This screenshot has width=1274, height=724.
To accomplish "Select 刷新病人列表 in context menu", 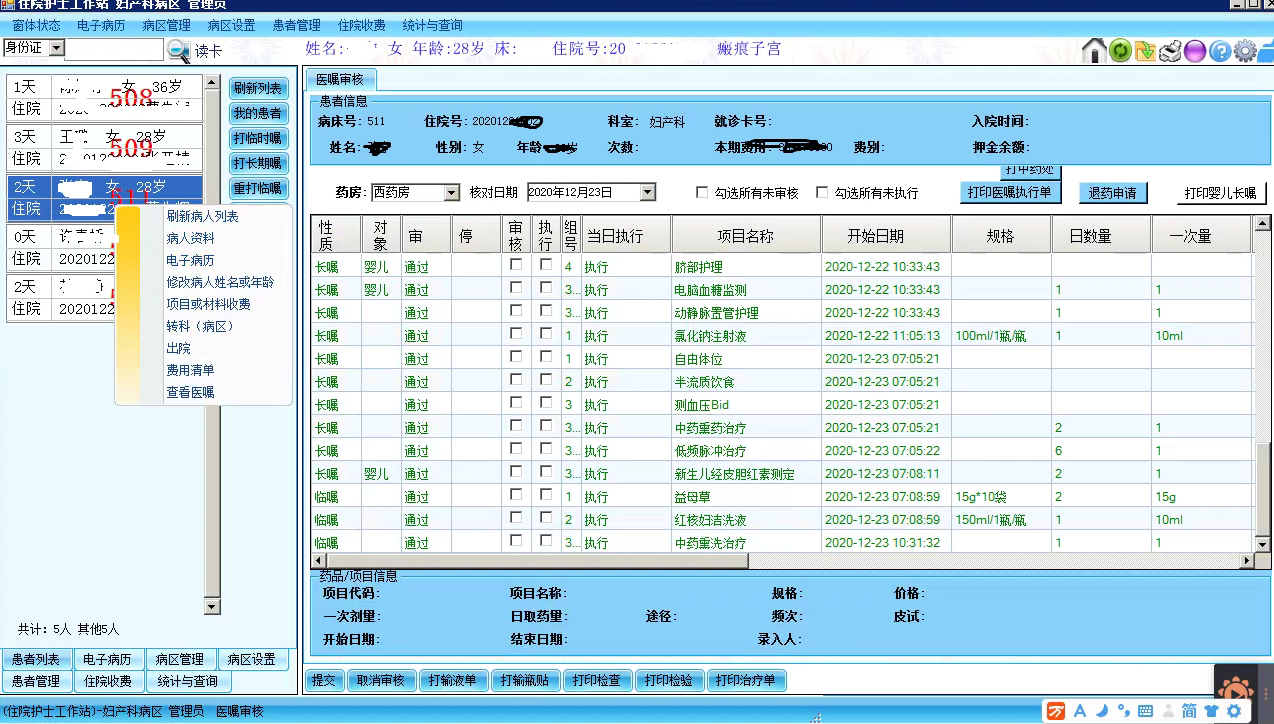I will pos(203,216).
